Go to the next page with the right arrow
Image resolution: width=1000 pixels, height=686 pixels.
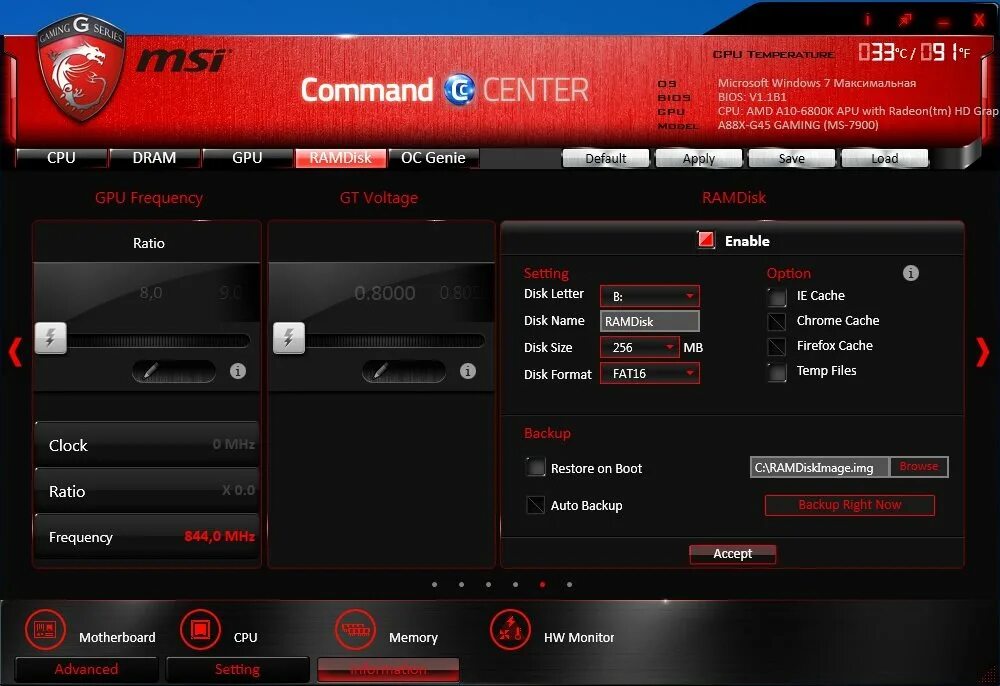click(x=983, y=352)
